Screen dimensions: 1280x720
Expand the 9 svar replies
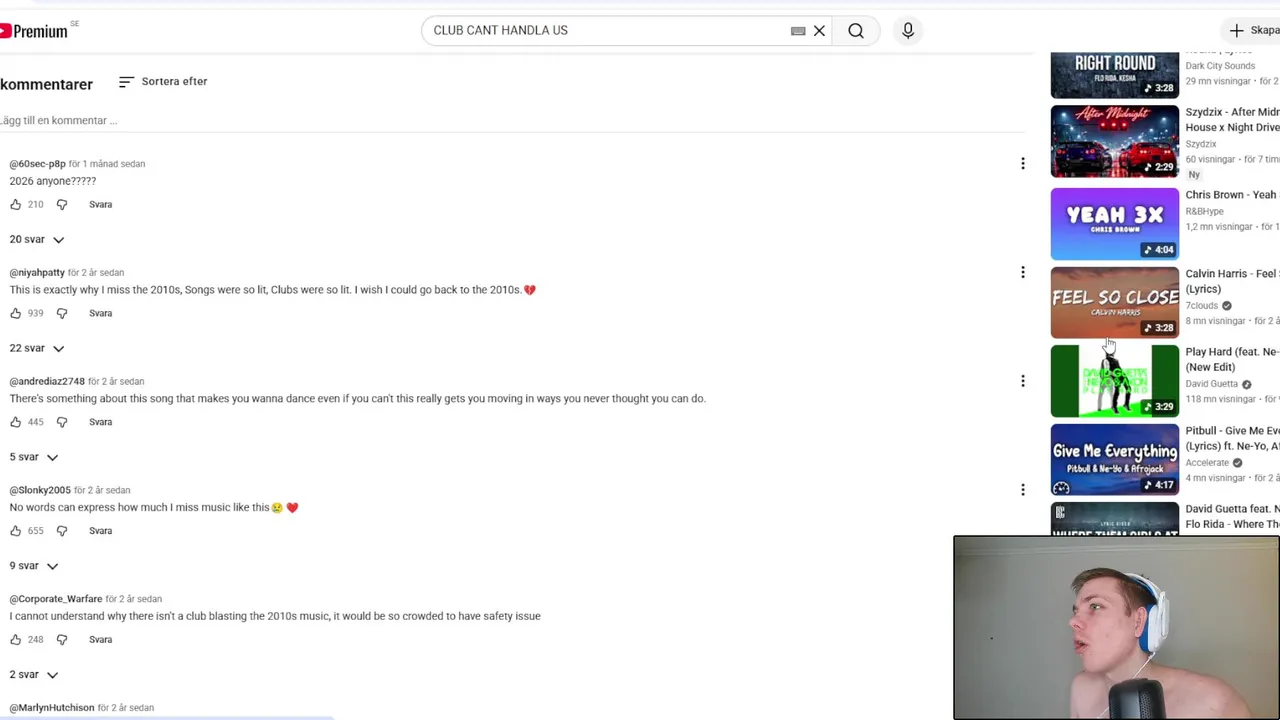[34, 567]
